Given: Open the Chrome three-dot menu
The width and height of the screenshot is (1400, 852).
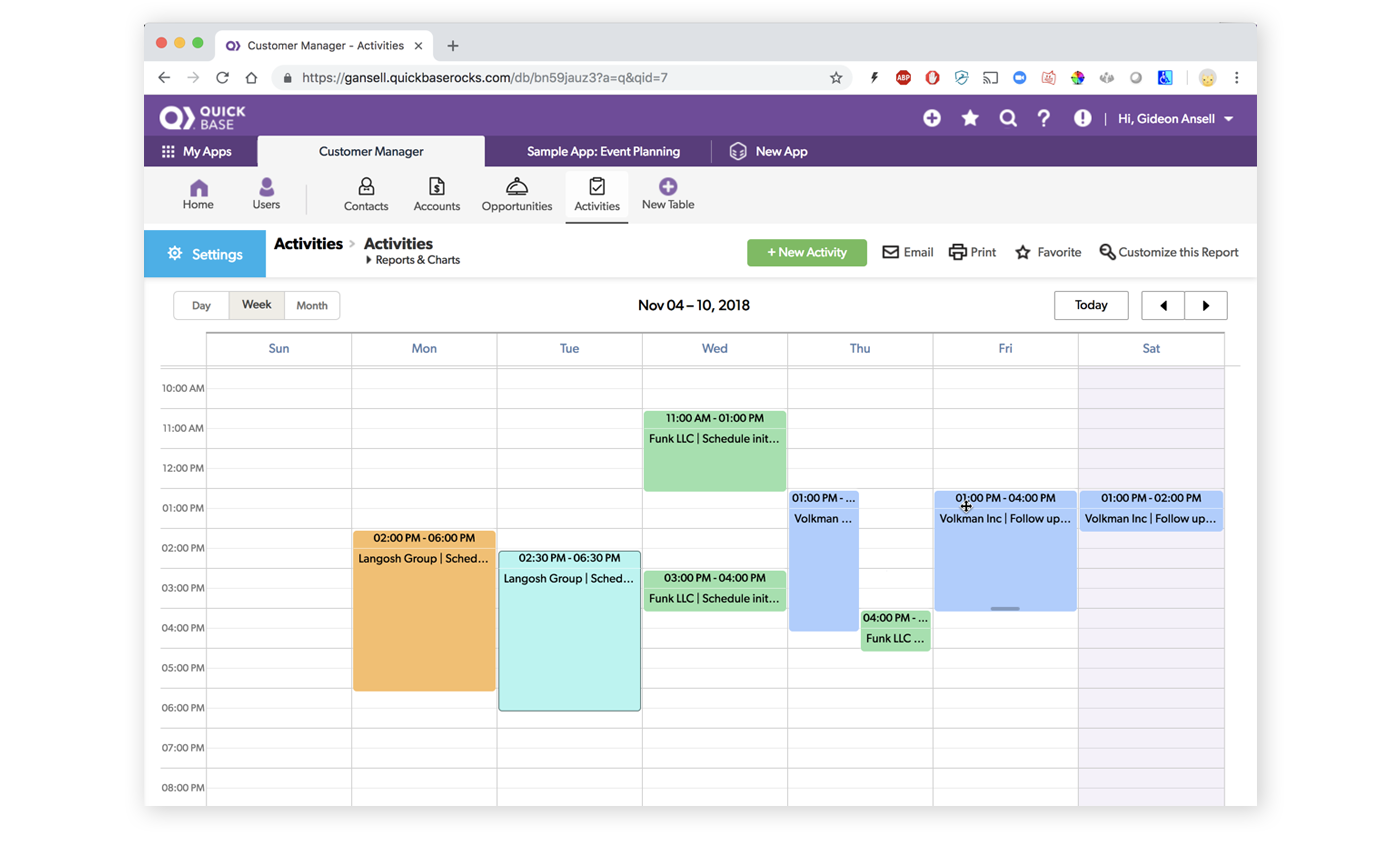Looking at the screenshot, I should (1236, 77).
